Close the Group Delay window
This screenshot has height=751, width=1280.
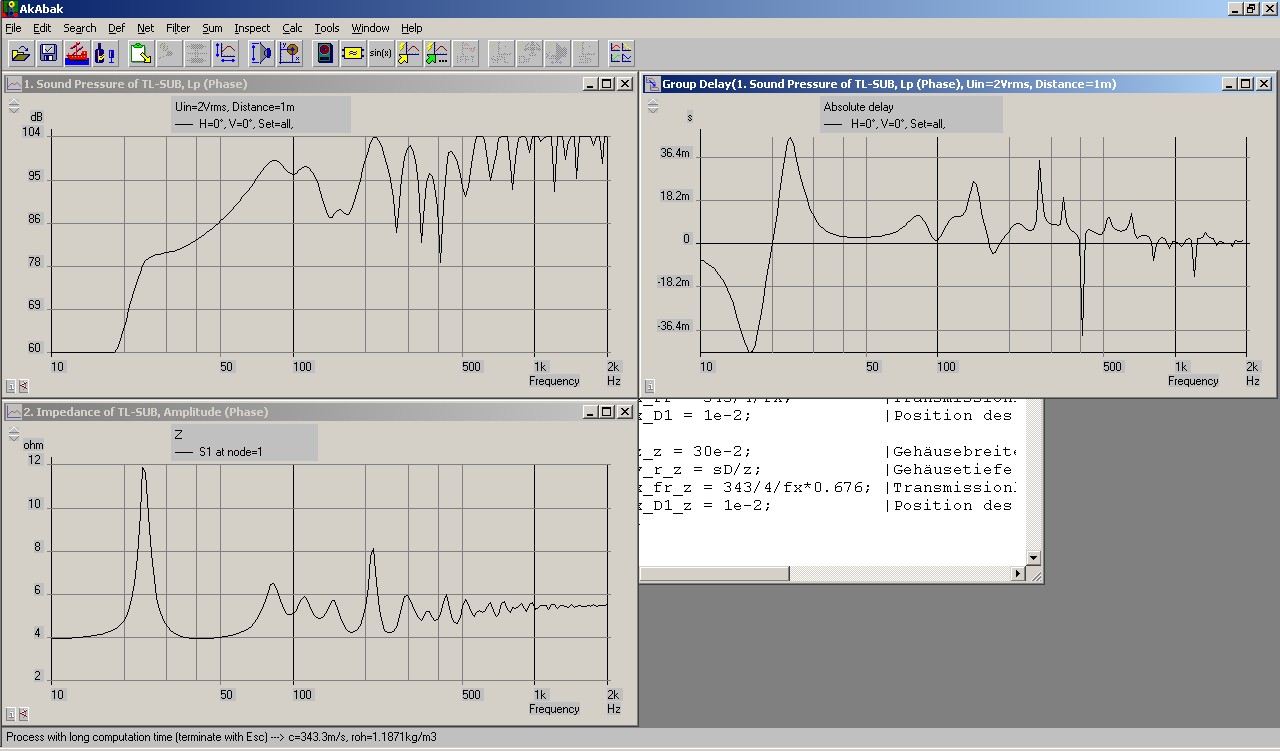point(1263,84)
